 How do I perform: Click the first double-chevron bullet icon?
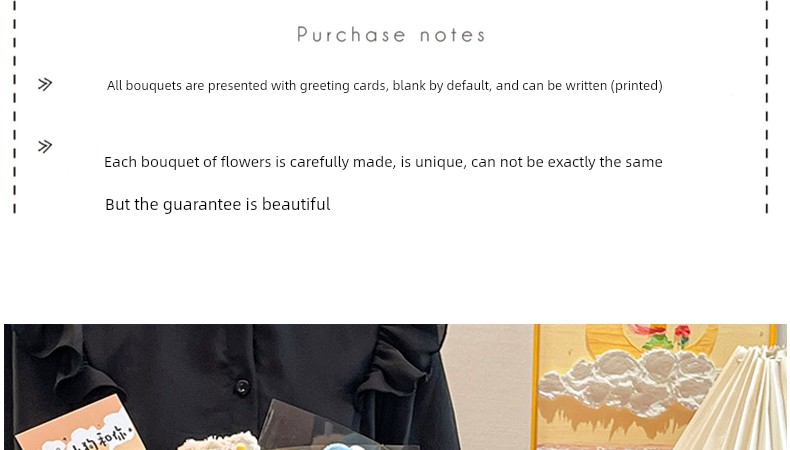tap(45, 84)
